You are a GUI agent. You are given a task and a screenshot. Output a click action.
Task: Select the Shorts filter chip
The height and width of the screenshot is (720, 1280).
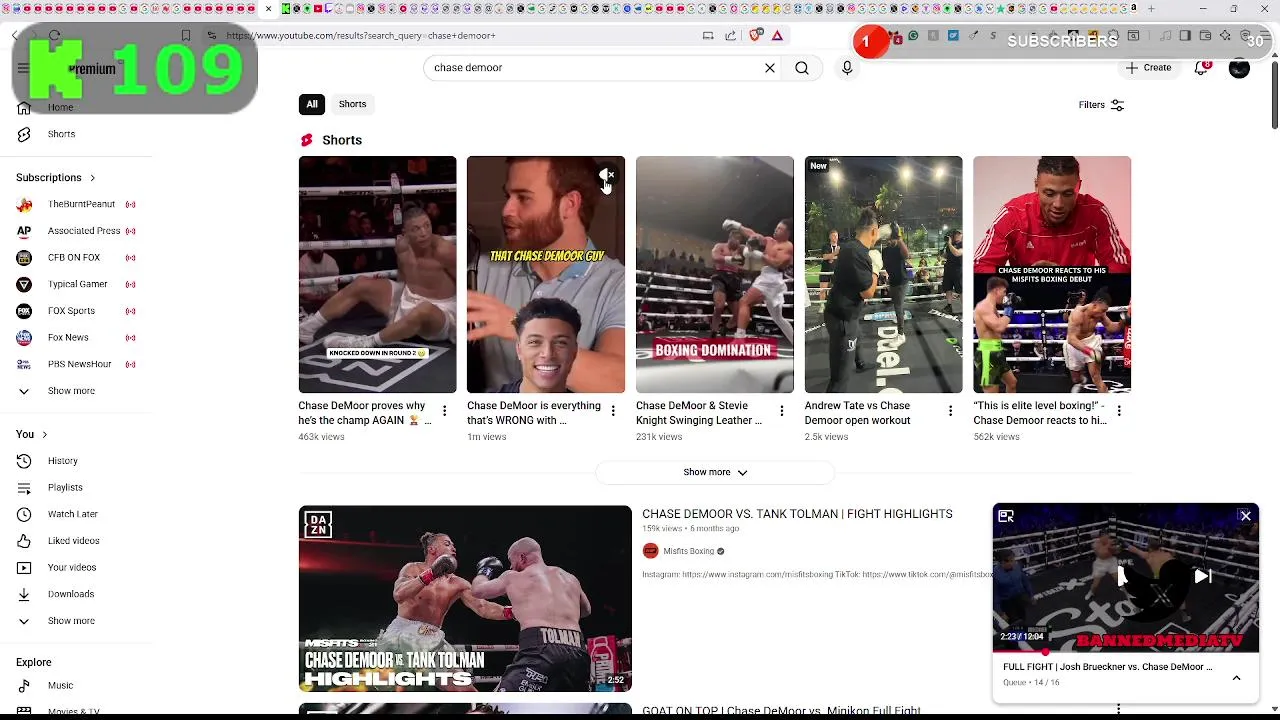pyautogui.click(x=352, y=104)
